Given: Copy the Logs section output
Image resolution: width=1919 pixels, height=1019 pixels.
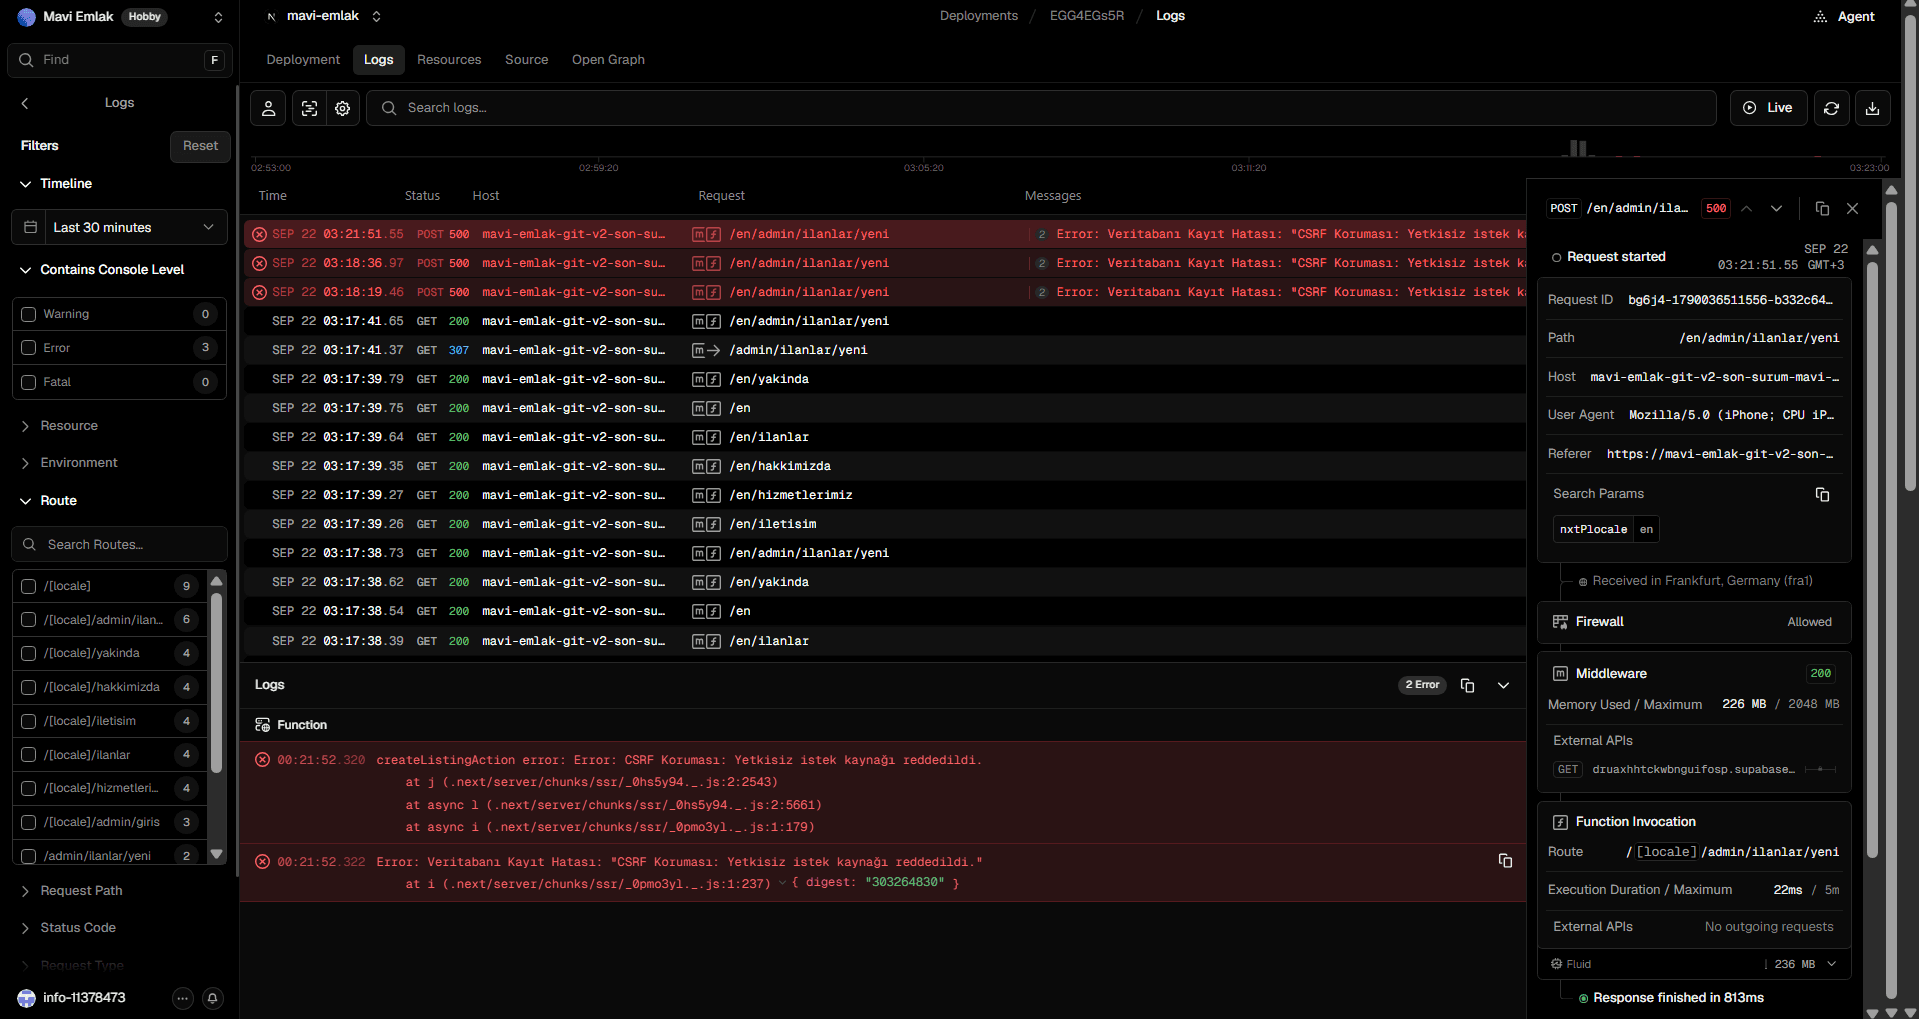Looking at the screenshot, I should 1467,685.
